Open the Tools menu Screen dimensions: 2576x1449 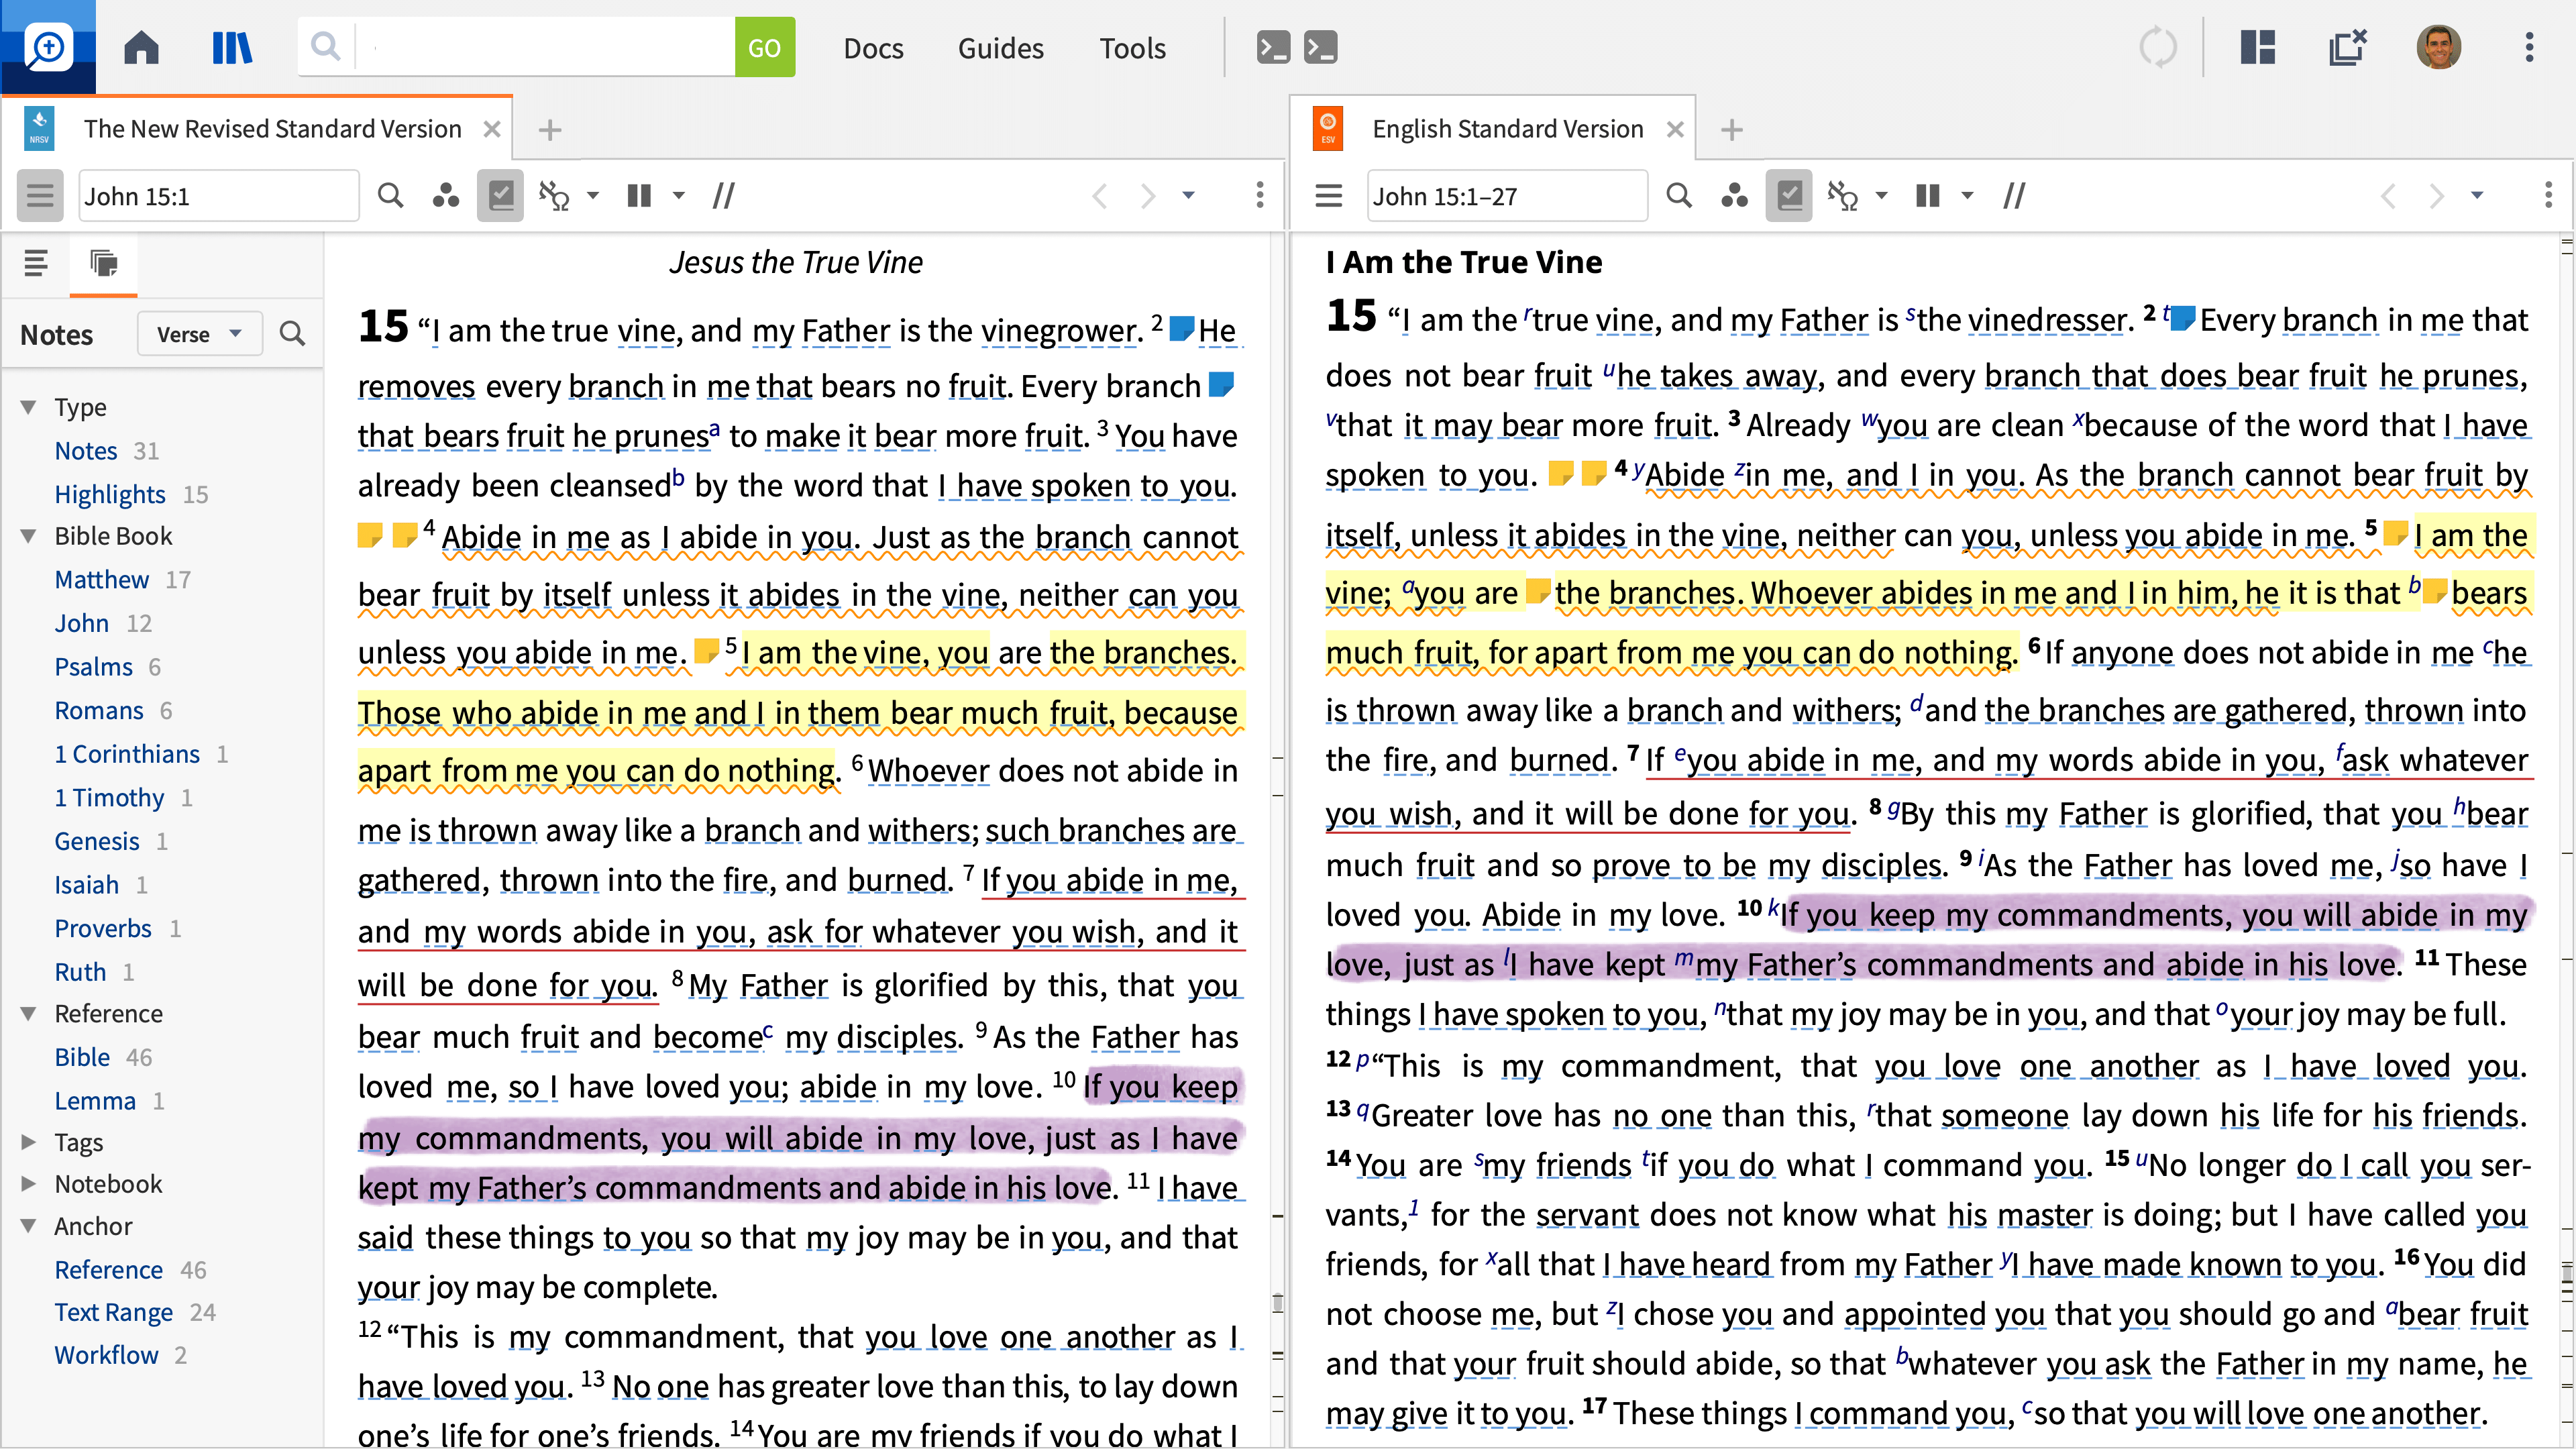tap(1132, 48)
